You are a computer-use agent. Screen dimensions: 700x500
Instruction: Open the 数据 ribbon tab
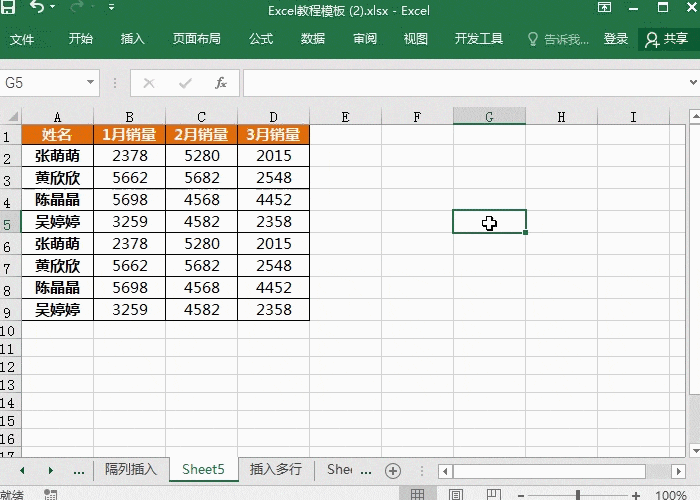[x=312, y=39]
